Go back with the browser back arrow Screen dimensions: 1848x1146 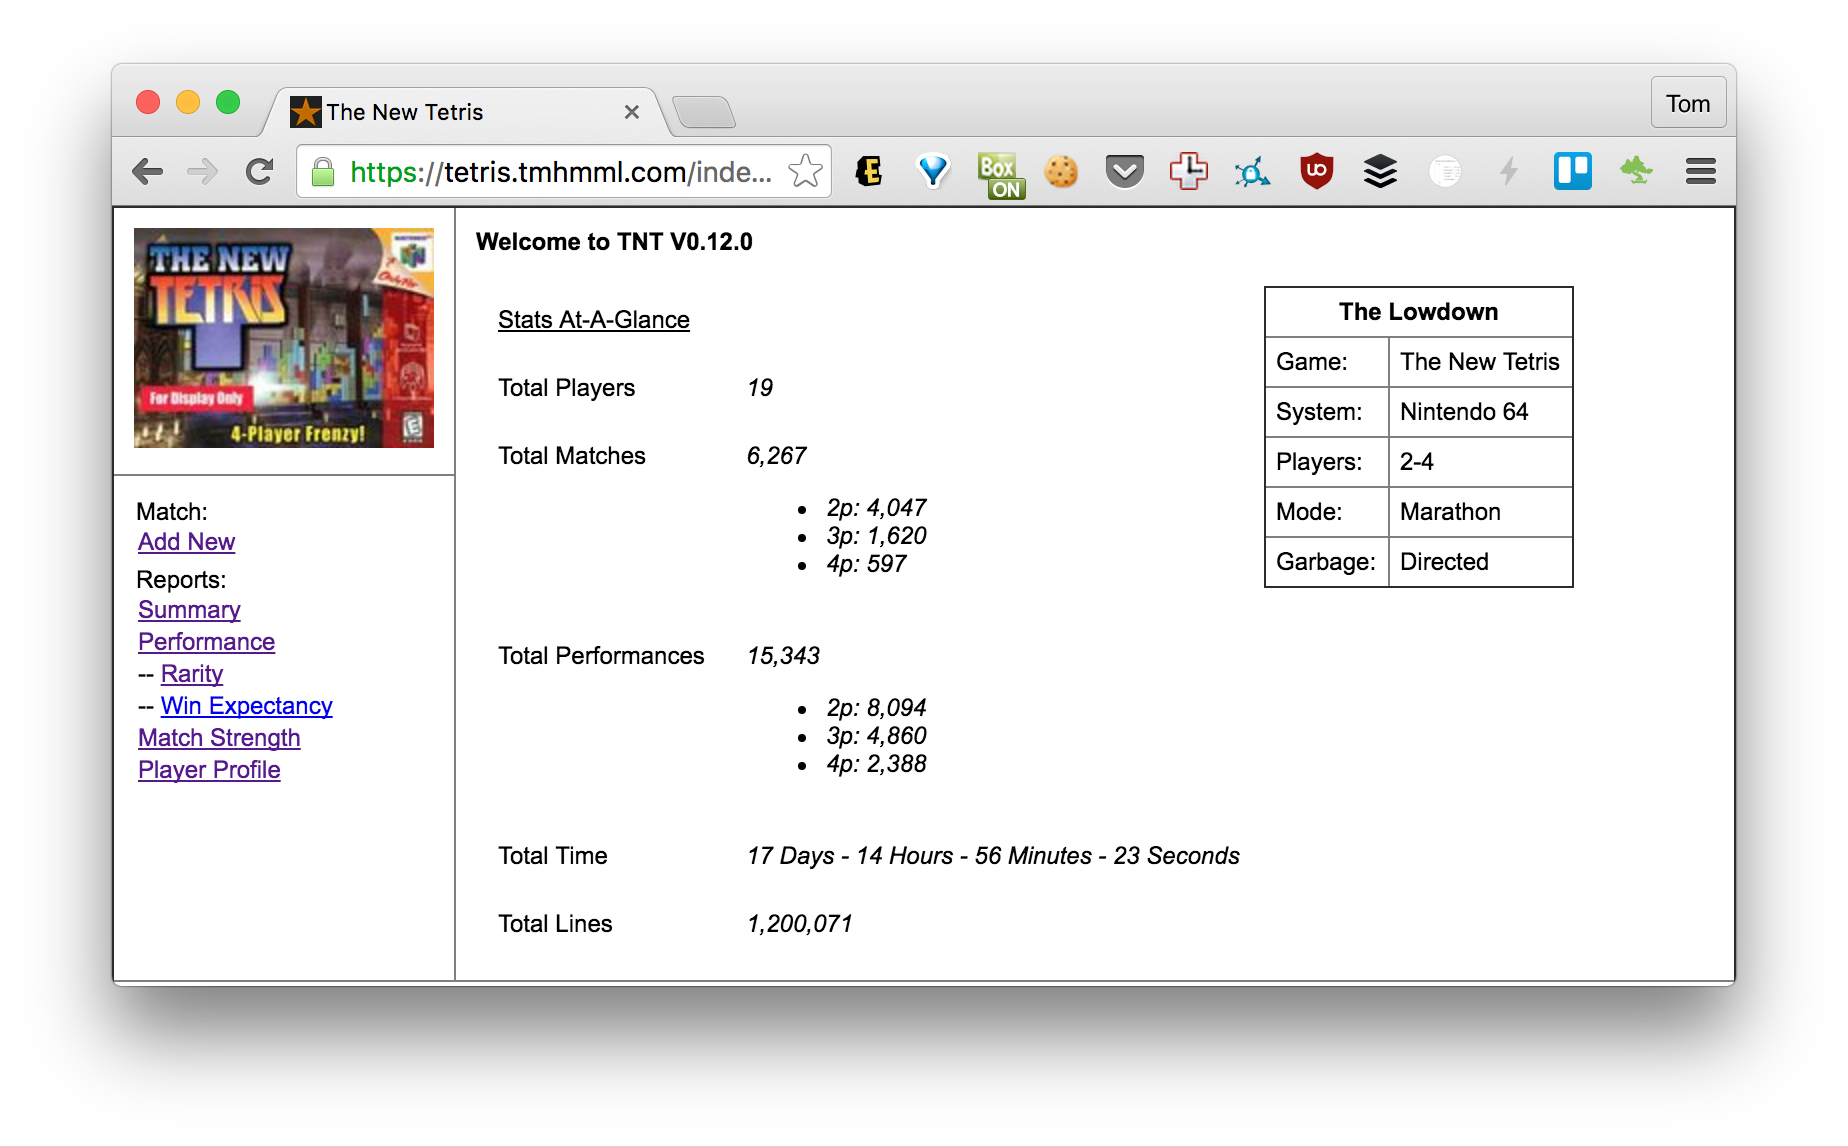click(148, 172)
